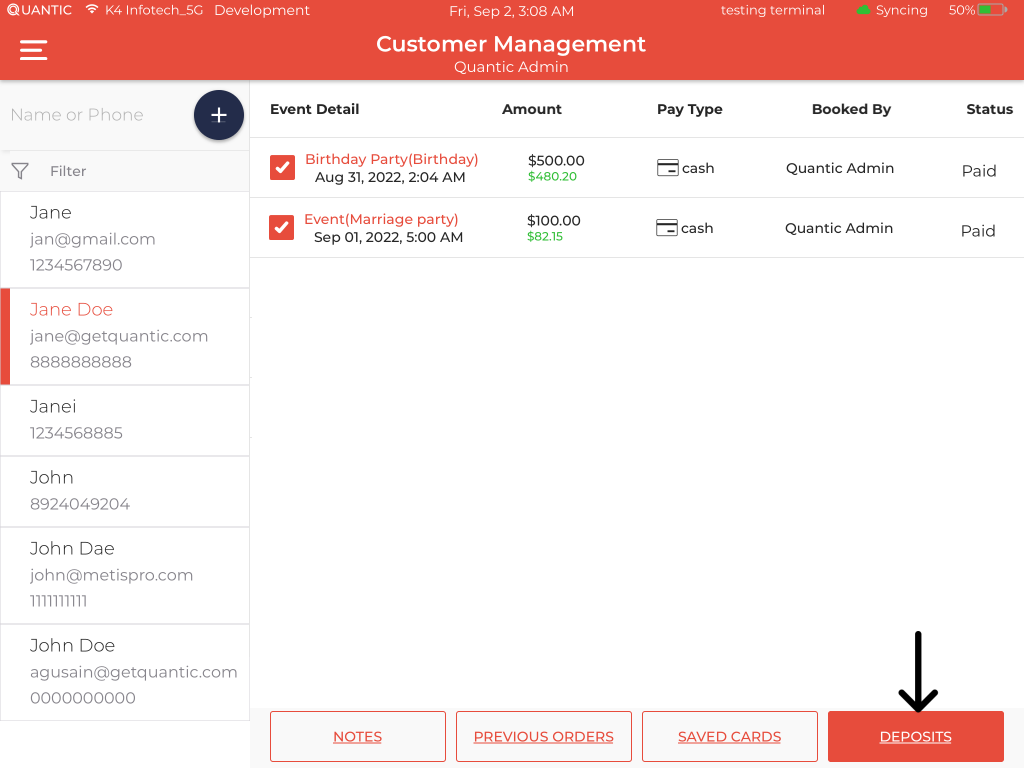Open the Event(Marriage party) link

(x=381, y=219)
